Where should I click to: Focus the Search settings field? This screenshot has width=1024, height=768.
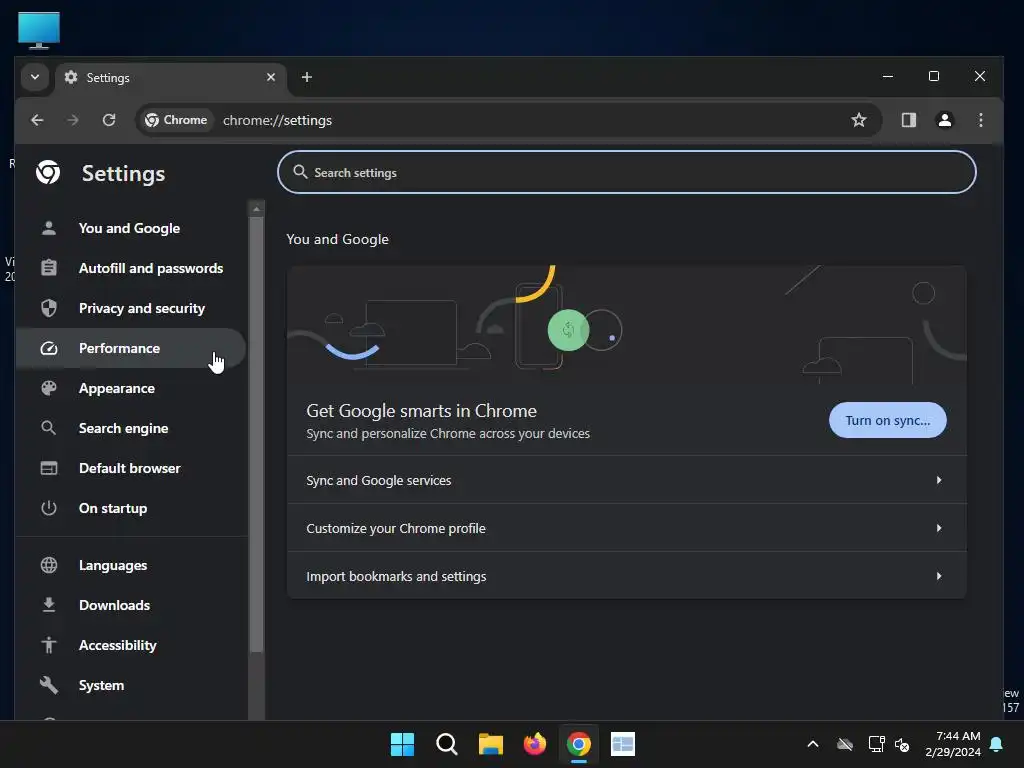(x=626, y=172)
